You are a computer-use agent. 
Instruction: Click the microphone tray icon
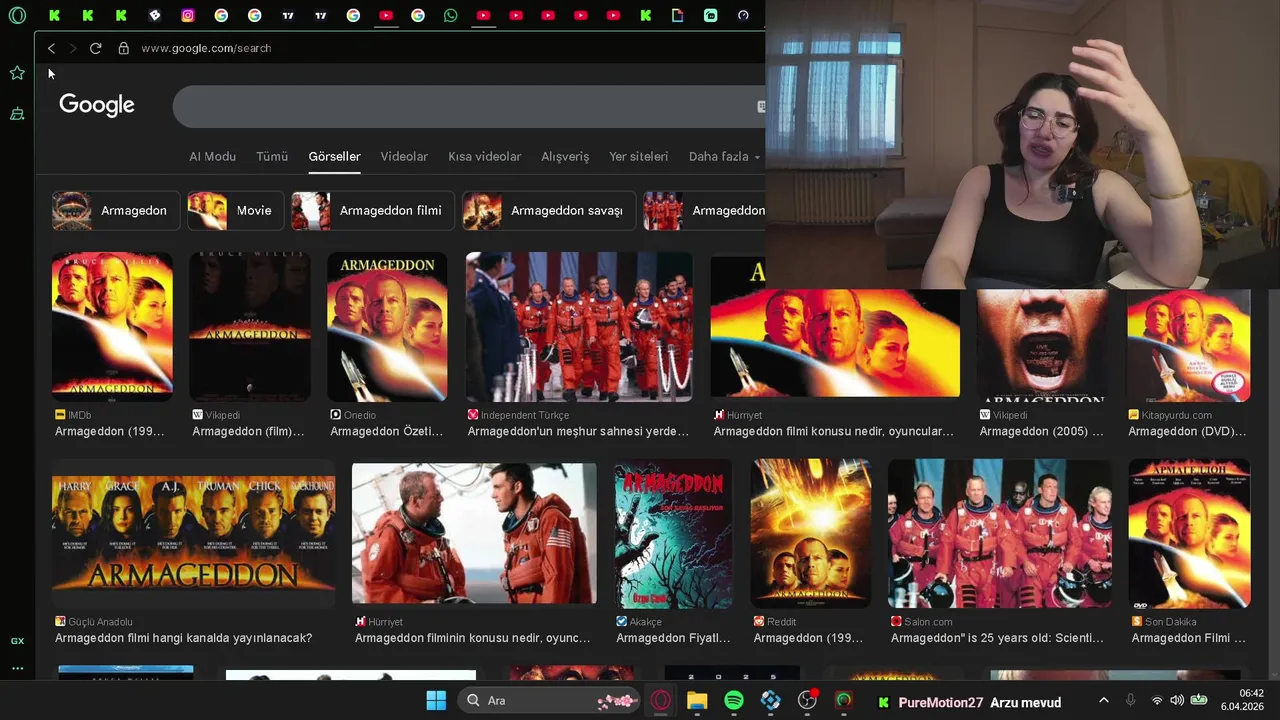click(x=1130, y=701)
